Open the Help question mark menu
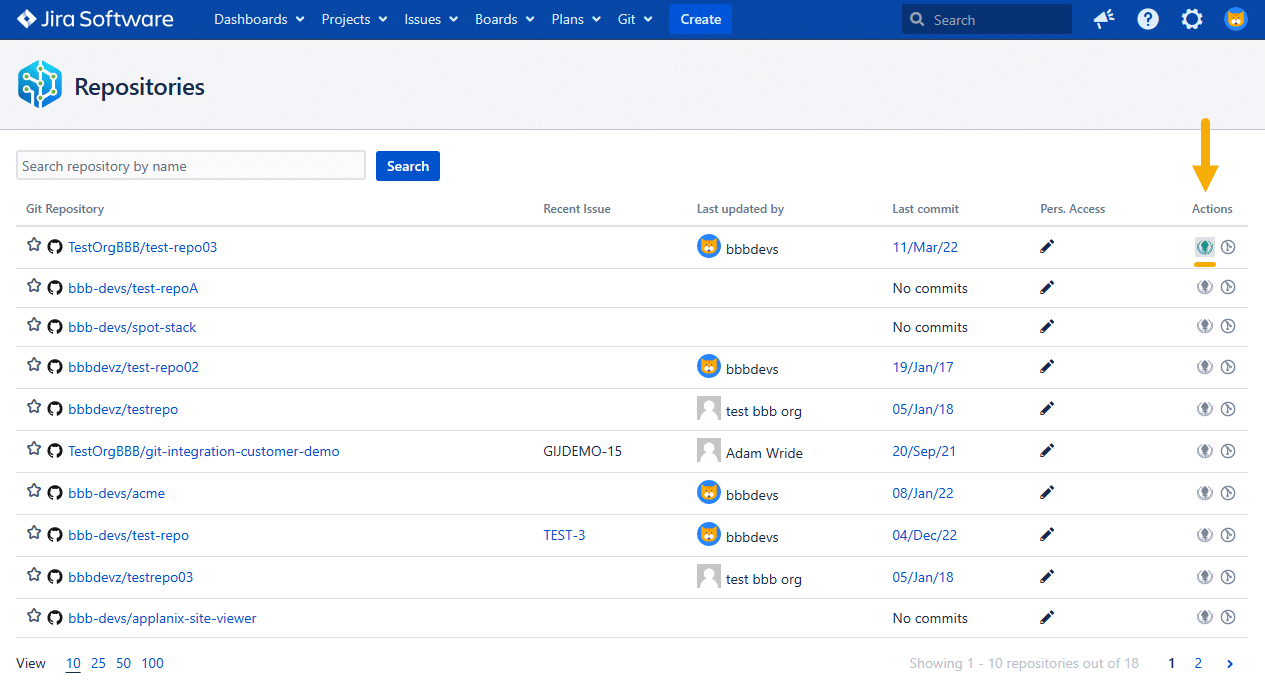This screenshot has width=1265, height=692. (x=1148, y=19)
